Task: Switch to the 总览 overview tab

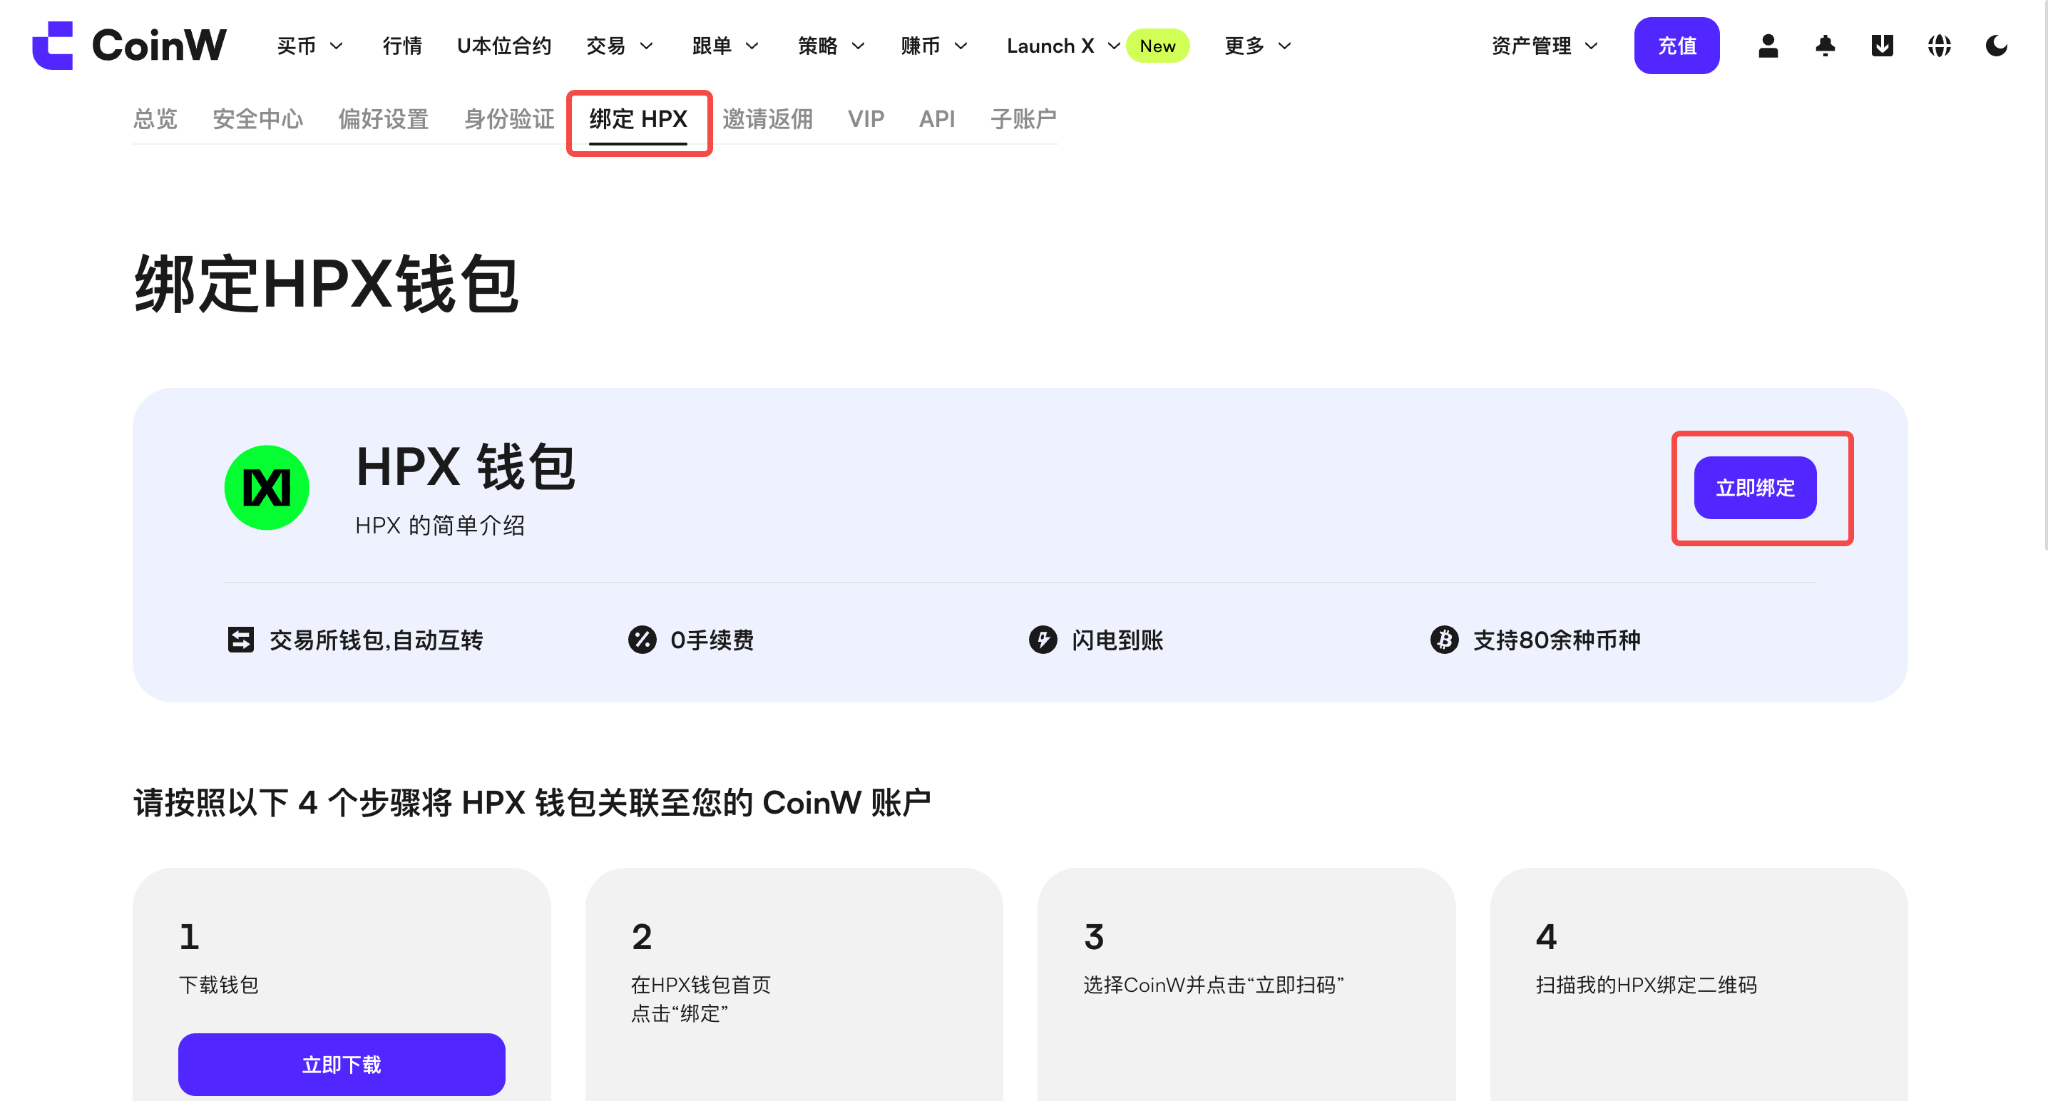Action: 155,119
